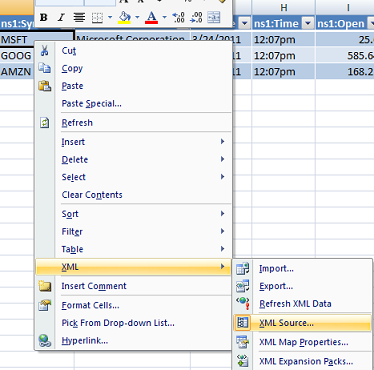Choose Paste from the context menu
The width and height of the screenshot is (374, 370).
(x=133, y=86)
